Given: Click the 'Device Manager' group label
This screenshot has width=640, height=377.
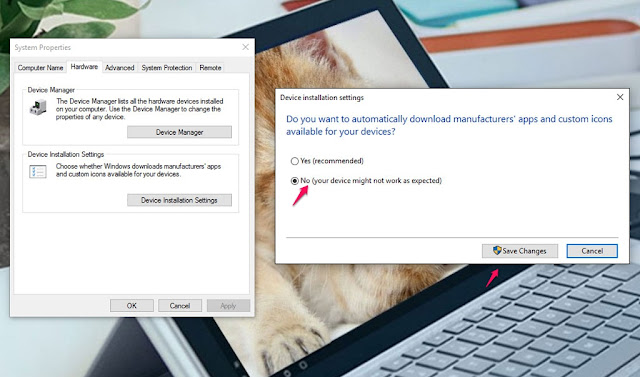Looking at the screenshot, I should tap(51, 90).
